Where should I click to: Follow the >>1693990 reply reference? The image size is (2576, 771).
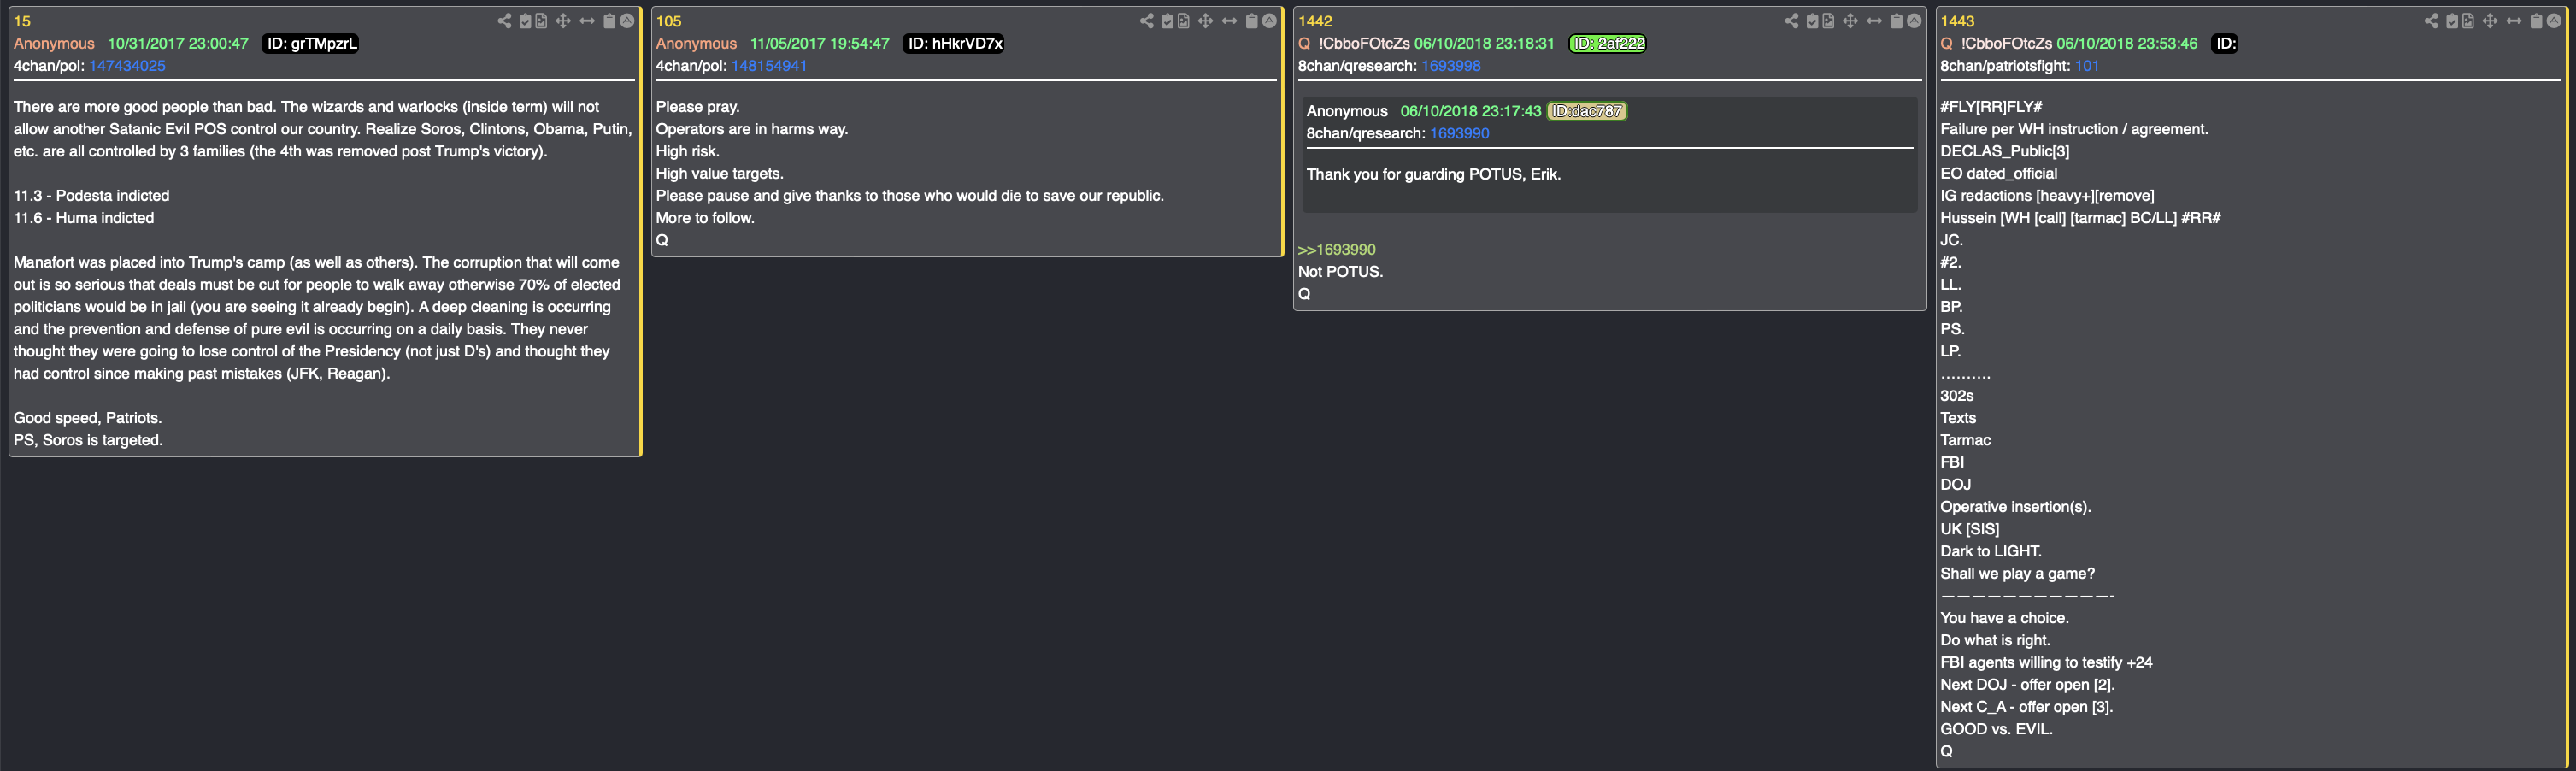click(x=1337, y=250)
